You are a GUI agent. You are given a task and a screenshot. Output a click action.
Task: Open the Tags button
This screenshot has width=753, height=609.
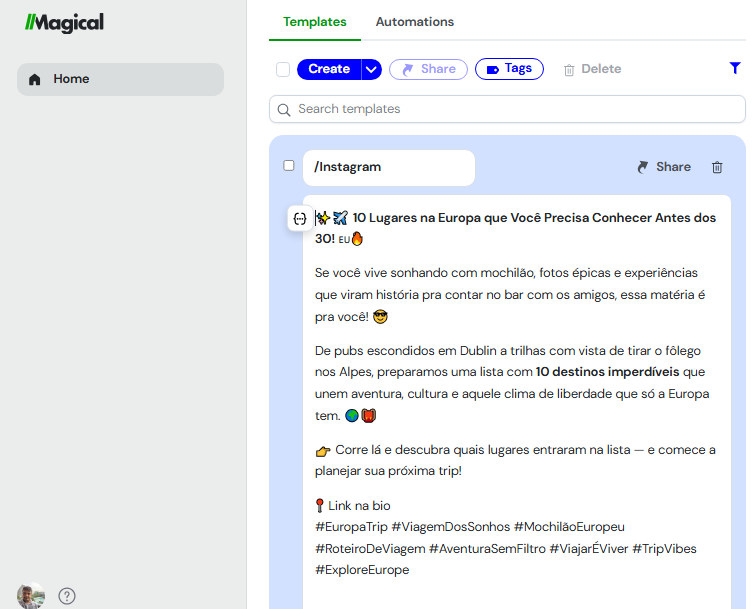tap(509, 69)
